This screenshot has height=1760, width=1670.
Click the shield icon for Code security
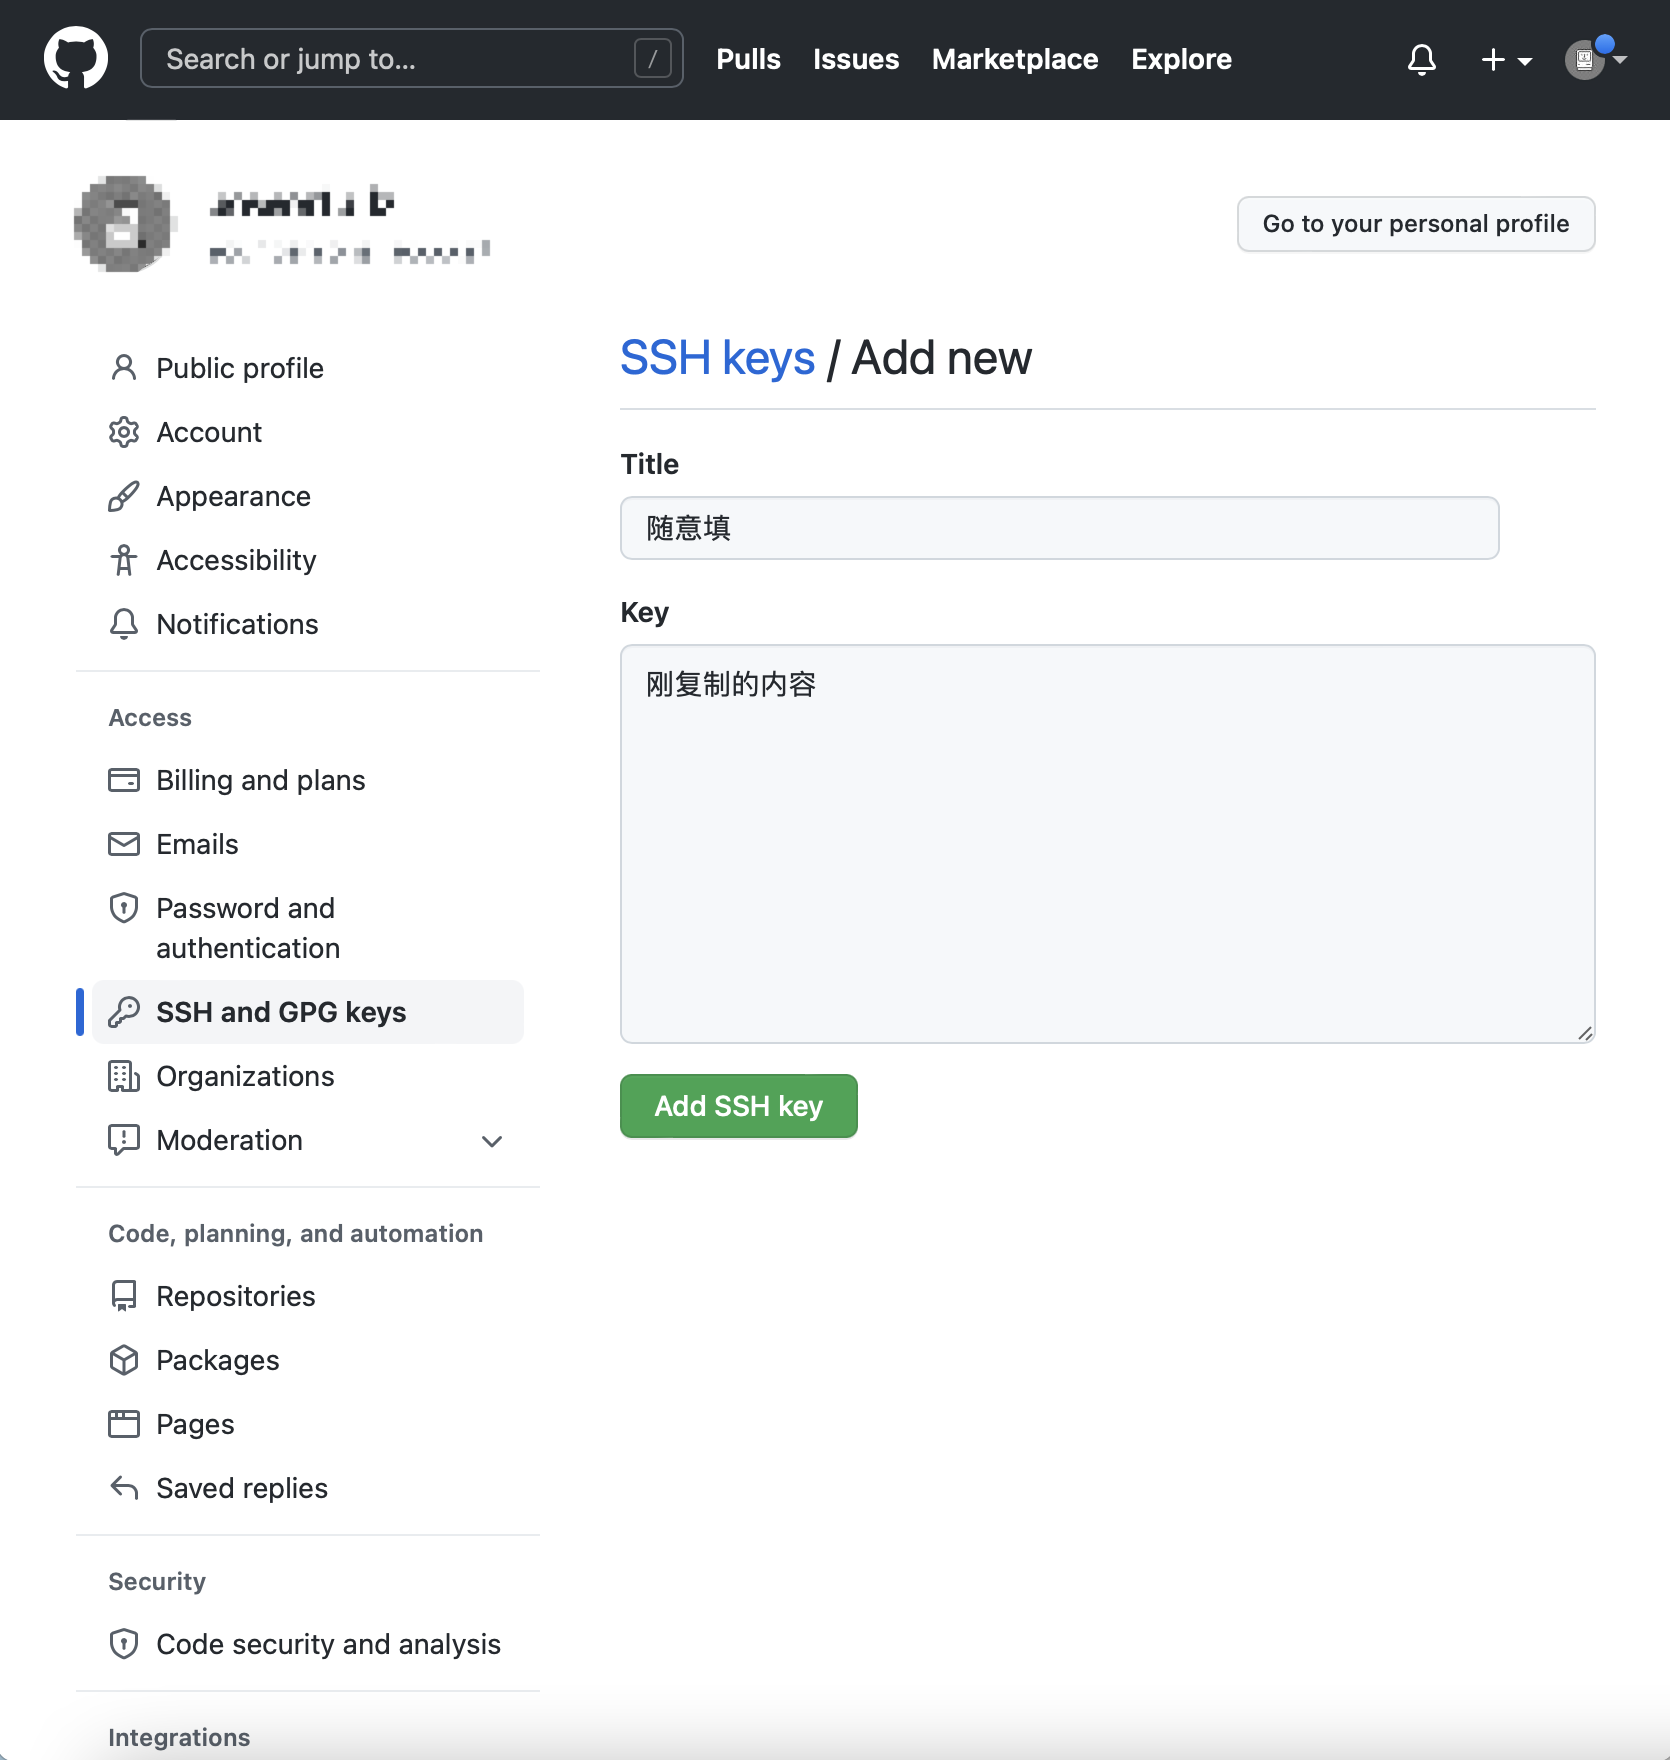(x=124, y=1644)
